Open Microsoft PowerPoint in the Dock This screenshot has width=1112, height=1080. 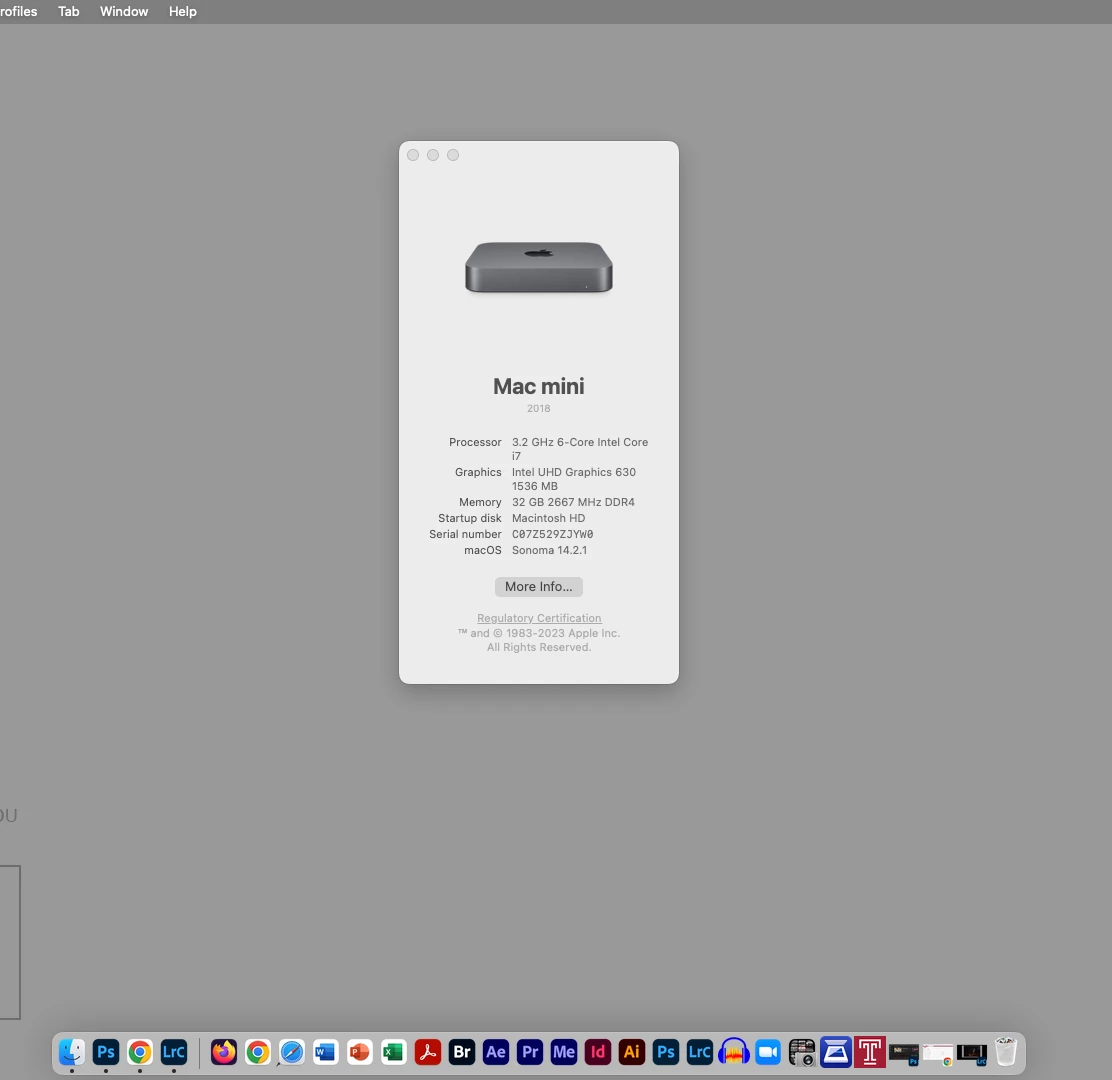coord(360,1052)
